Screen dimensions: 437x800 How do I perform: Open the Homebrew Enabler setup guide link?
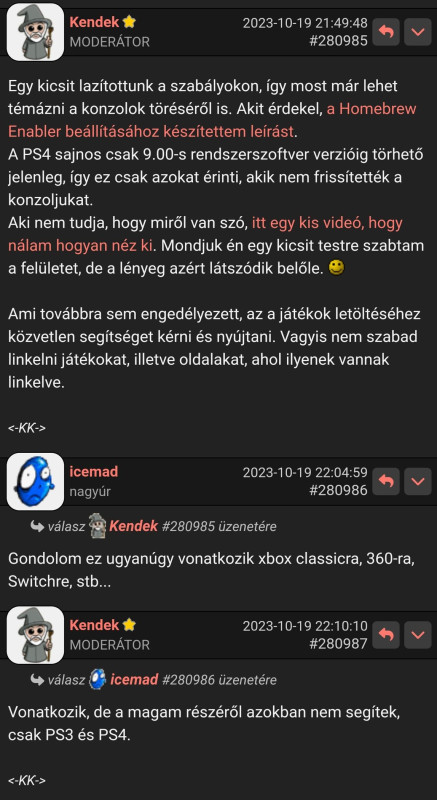[x=212, y=120]
